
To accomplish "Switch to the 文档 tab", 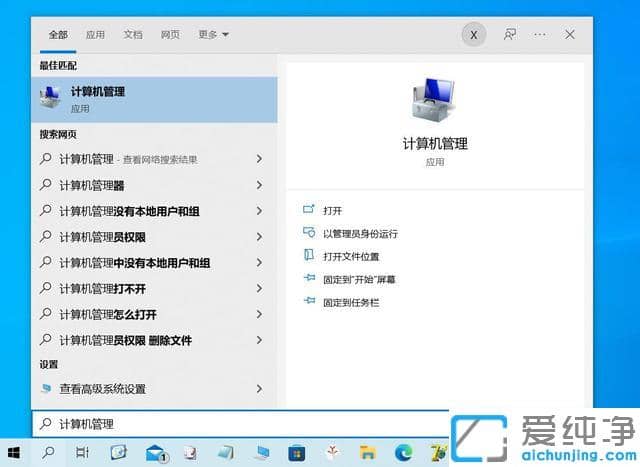I will (x=133, y=35).
